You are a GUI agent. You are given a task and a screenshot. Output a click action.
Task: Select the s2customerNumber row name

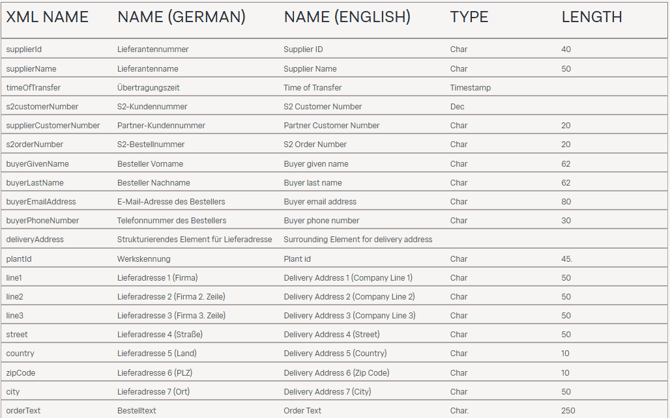(x=42, y=107)
